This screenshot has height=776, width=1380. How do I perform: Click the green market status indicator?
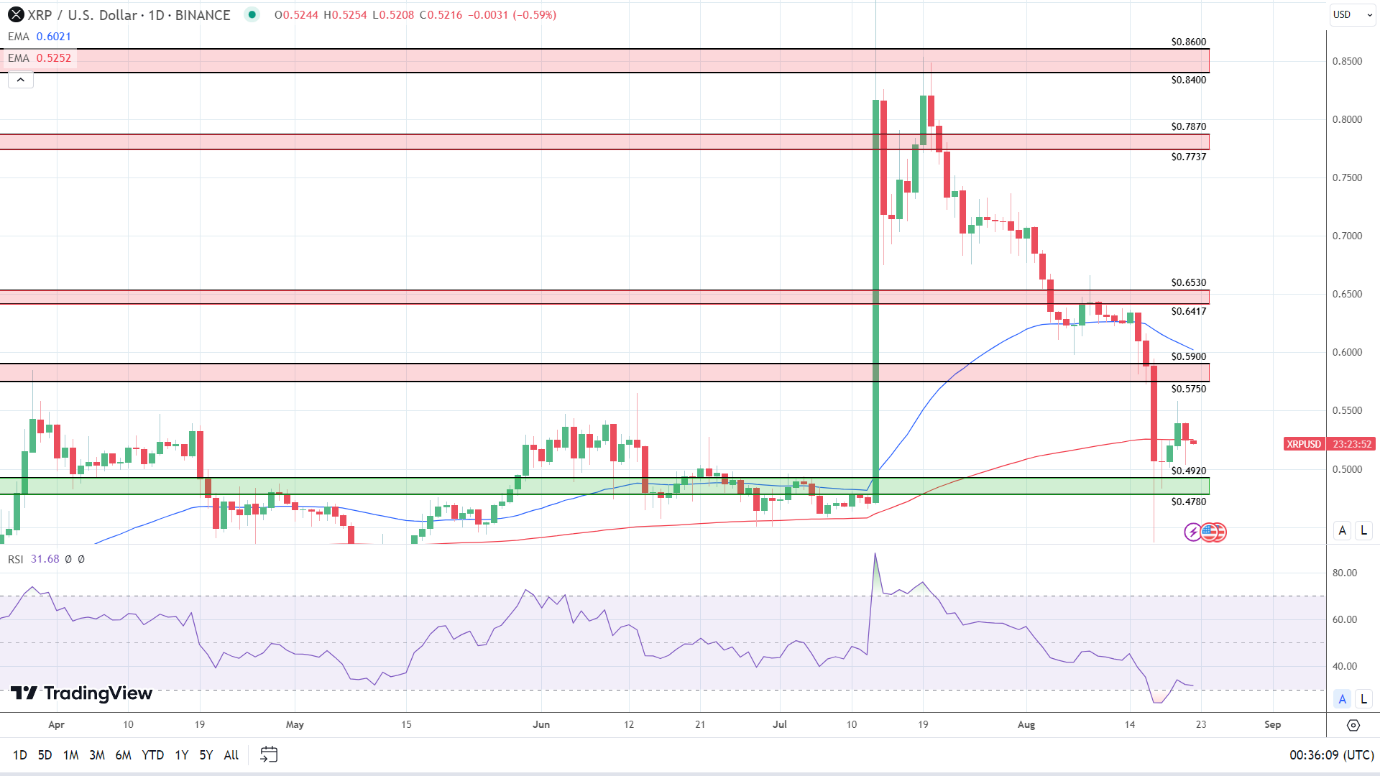[x=250, y=15]
